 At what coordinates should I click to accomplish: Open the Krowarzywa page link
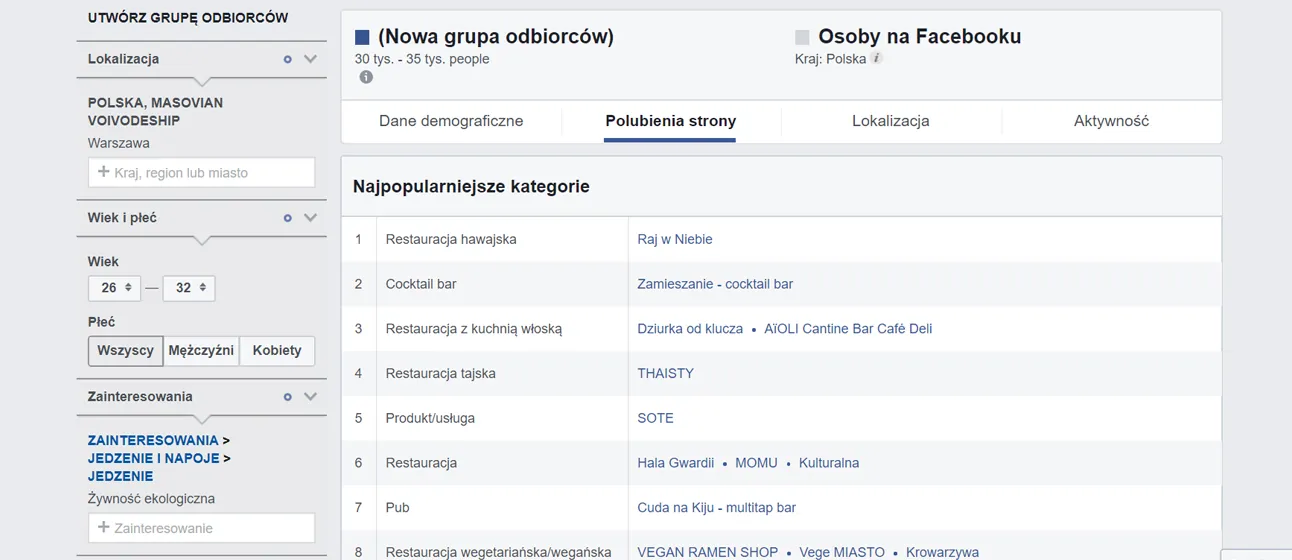942,552
